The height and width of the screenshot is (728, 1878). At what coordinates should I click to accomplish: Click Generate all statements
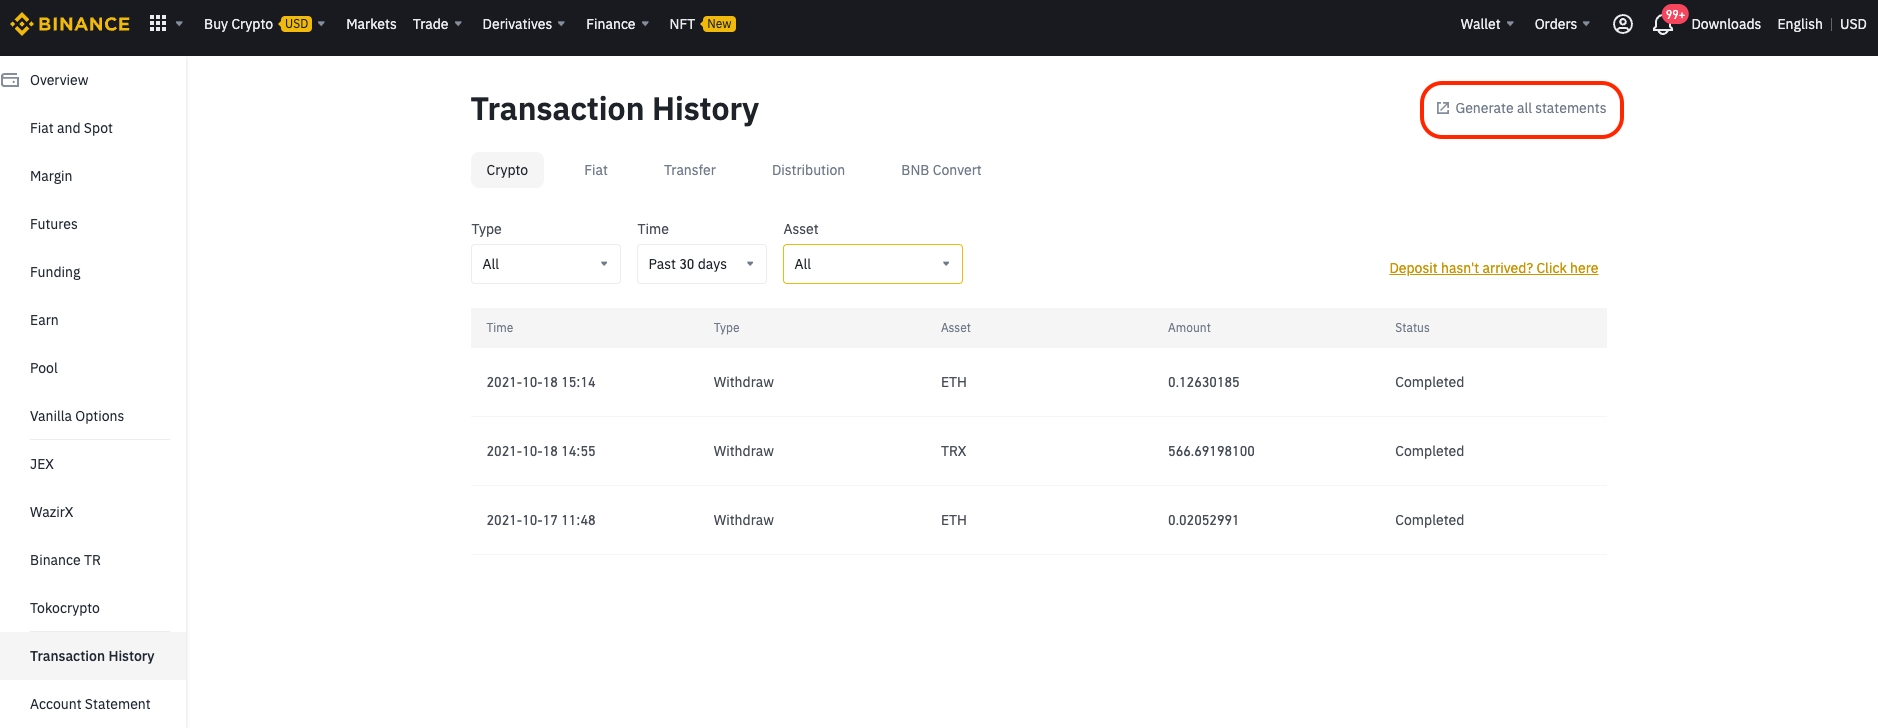1521,108
